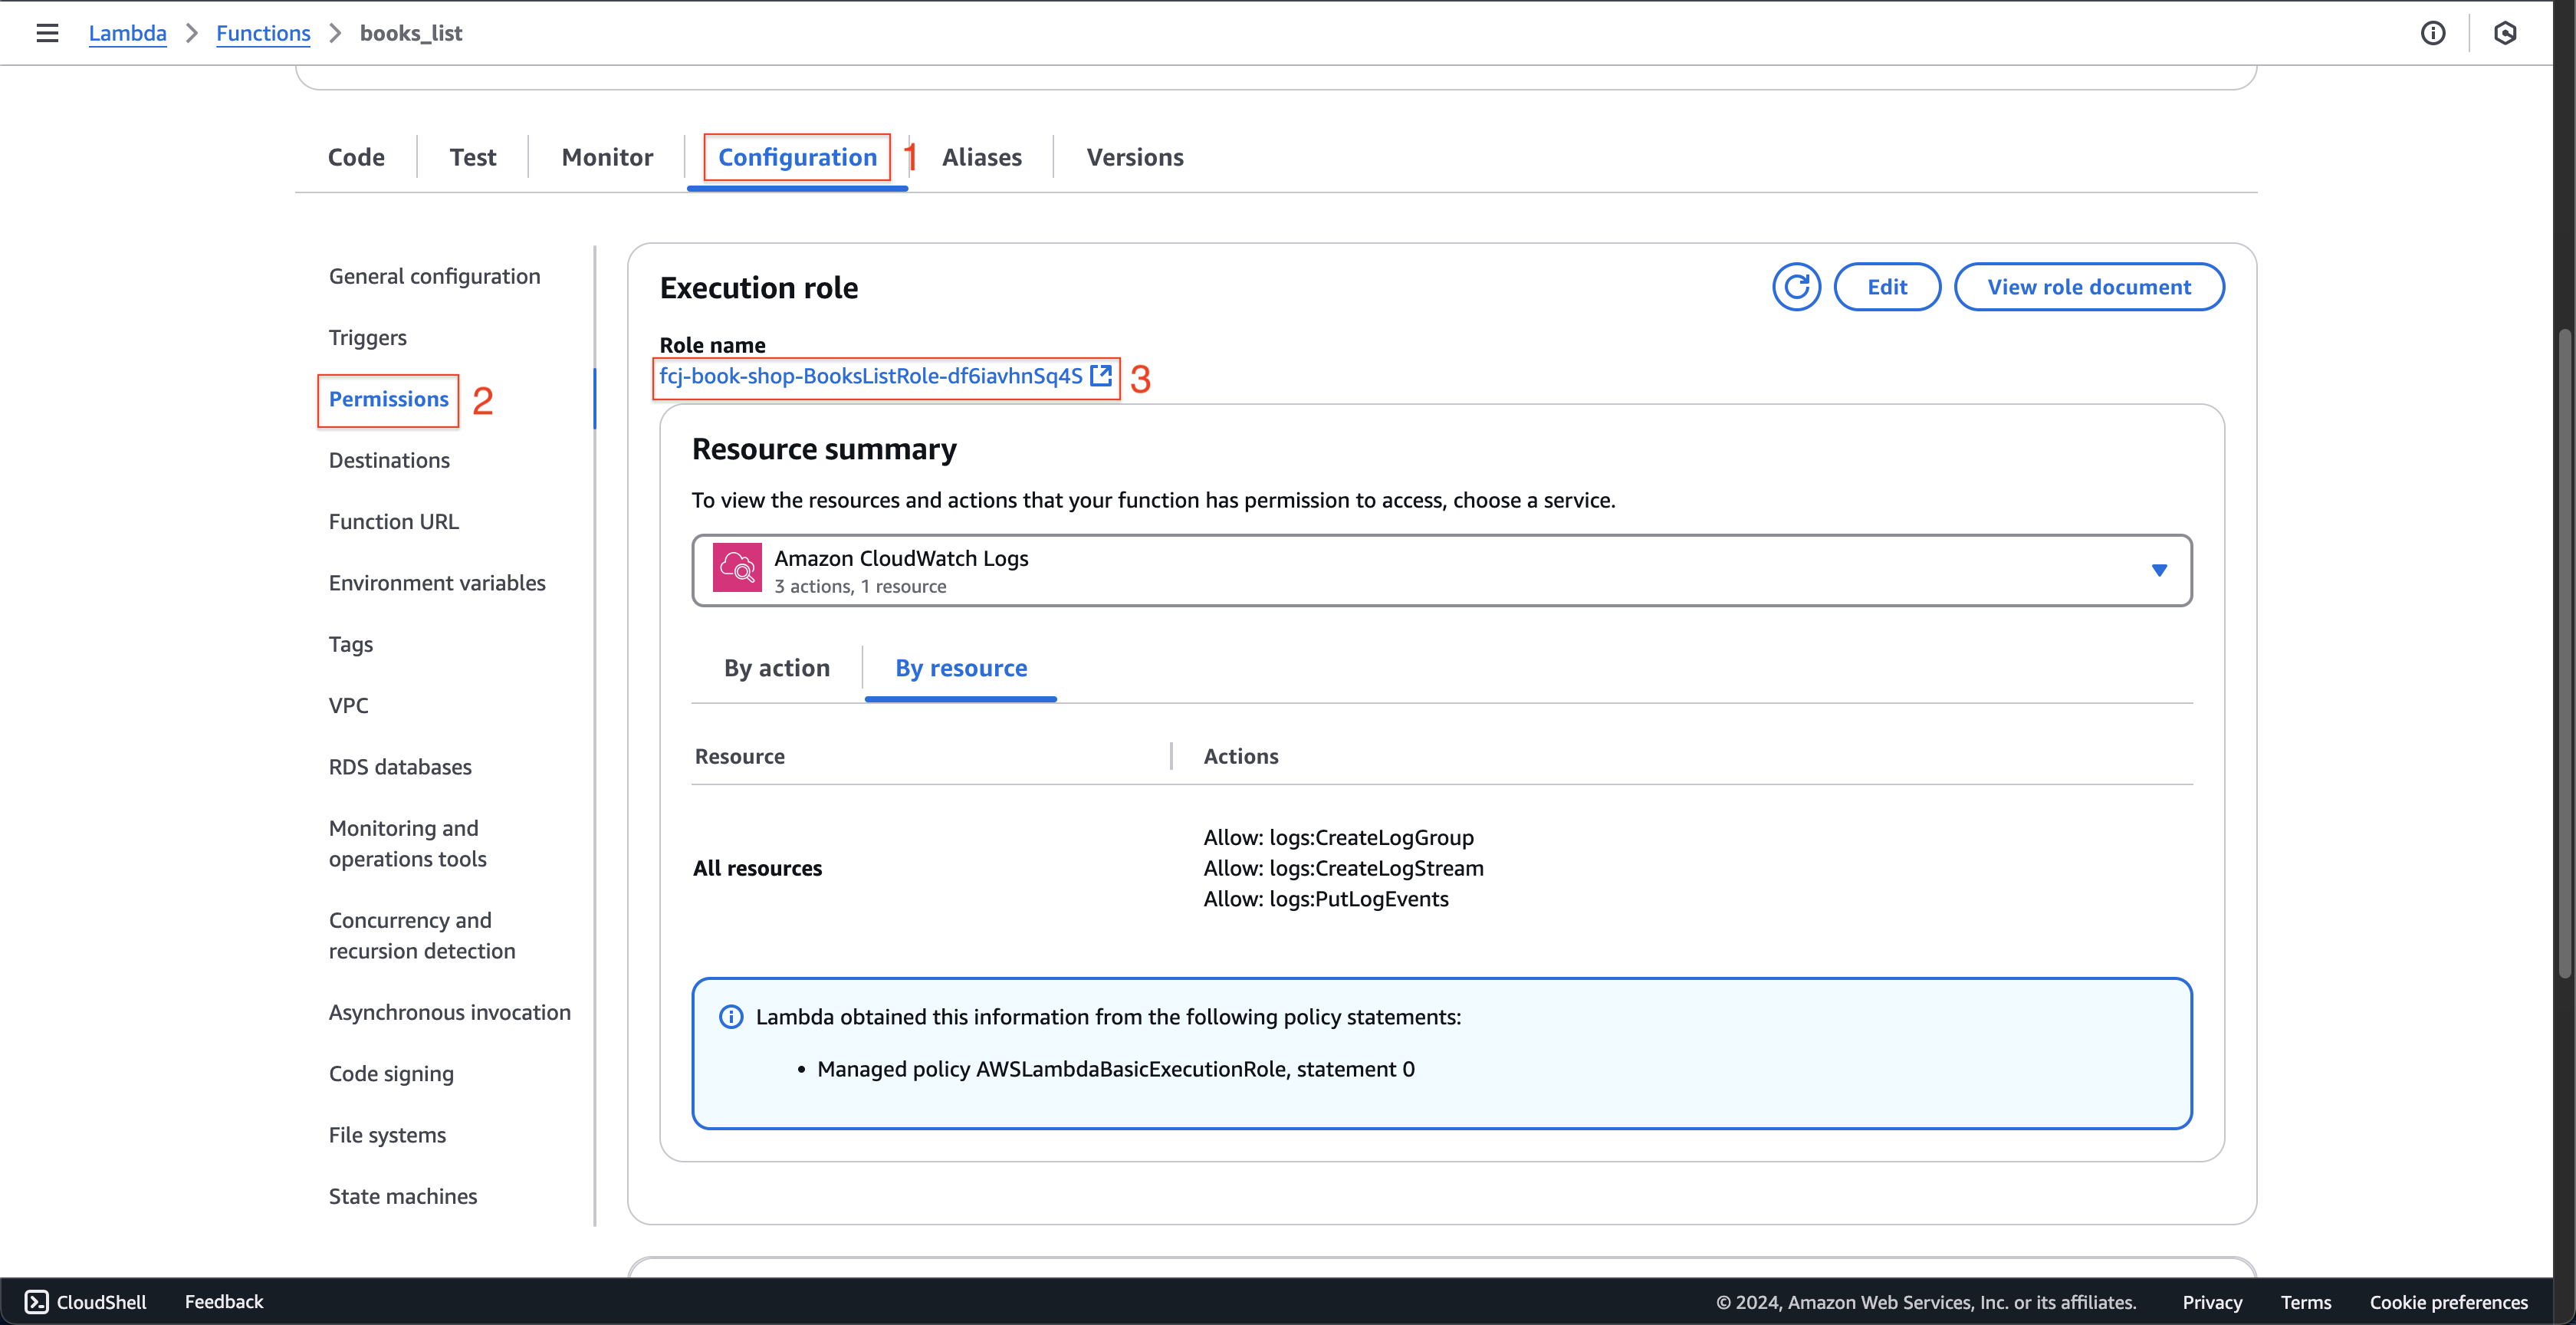The width and height of the screenshot is (2576, 1325).
Task: Open File systems settings
Action: pos(387,1135)
